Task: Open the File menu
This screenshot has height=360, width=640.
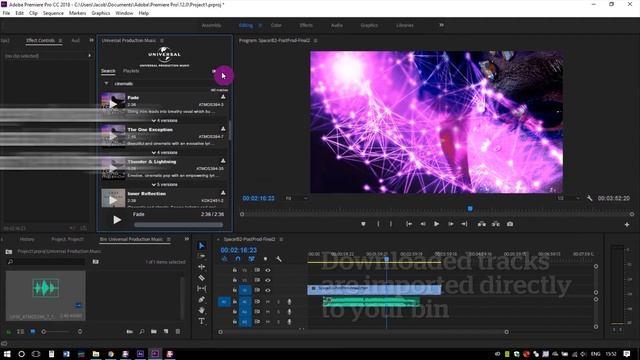Action: coord(6,13)
